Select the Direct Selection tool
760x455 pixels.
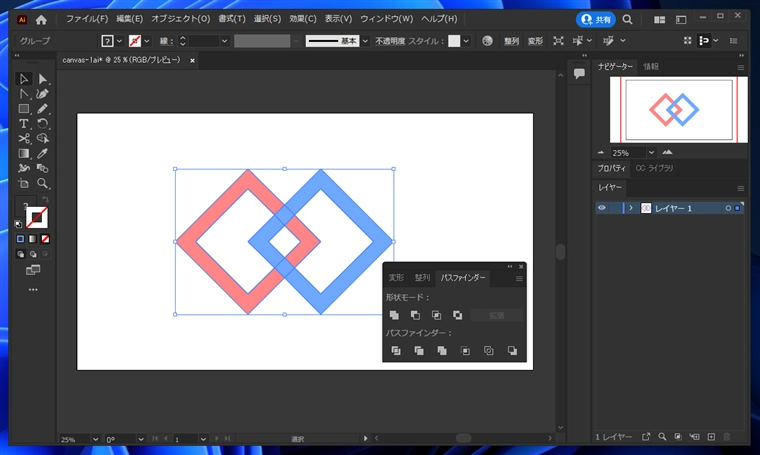[42, 78]
